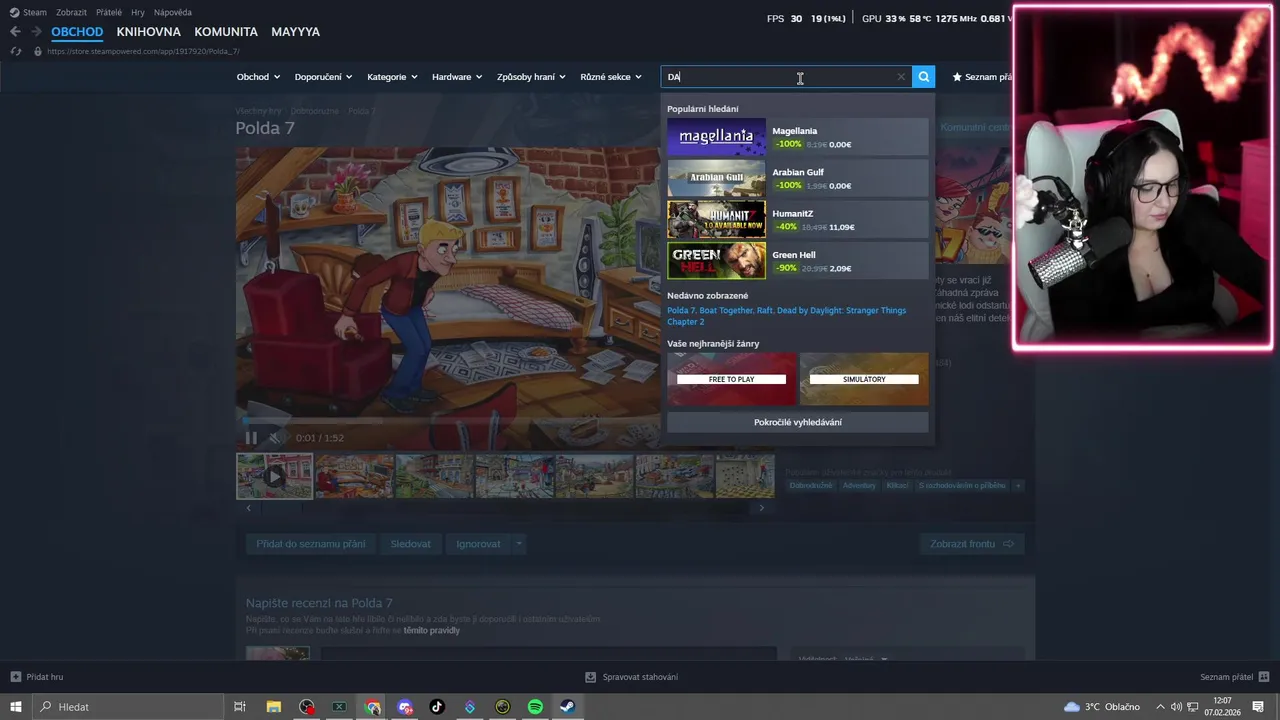Viewport: 1280px width, 720px height.
Task: Open Seznam přátel at bottom
Action: pyautogui.click(x=1235, y=677)
